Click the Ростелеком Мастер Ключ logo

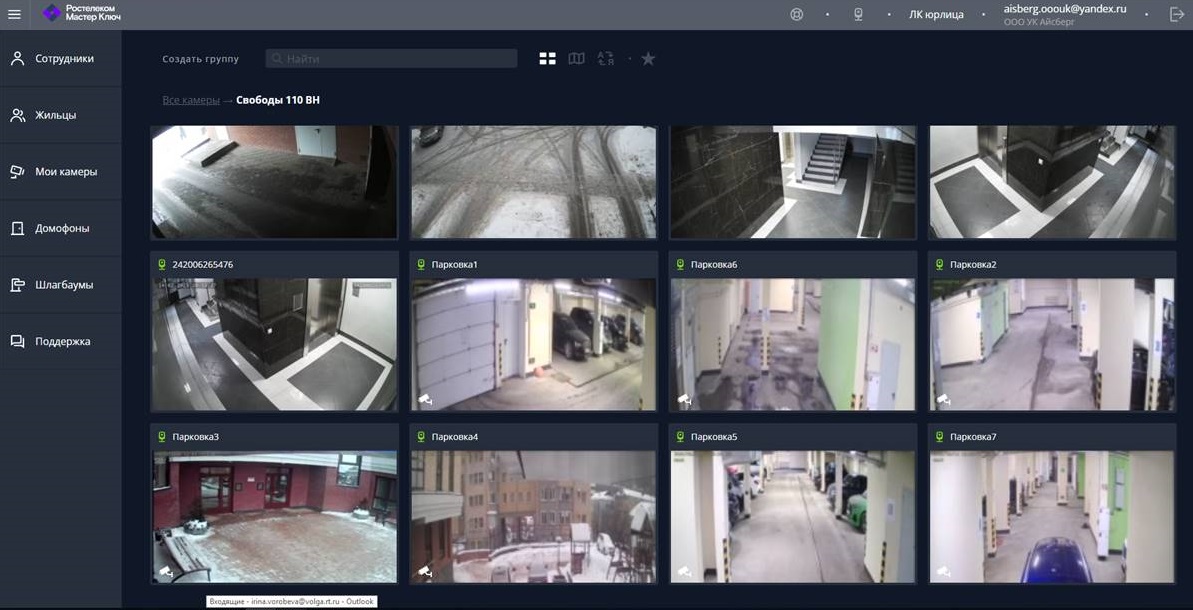(82, 13)
